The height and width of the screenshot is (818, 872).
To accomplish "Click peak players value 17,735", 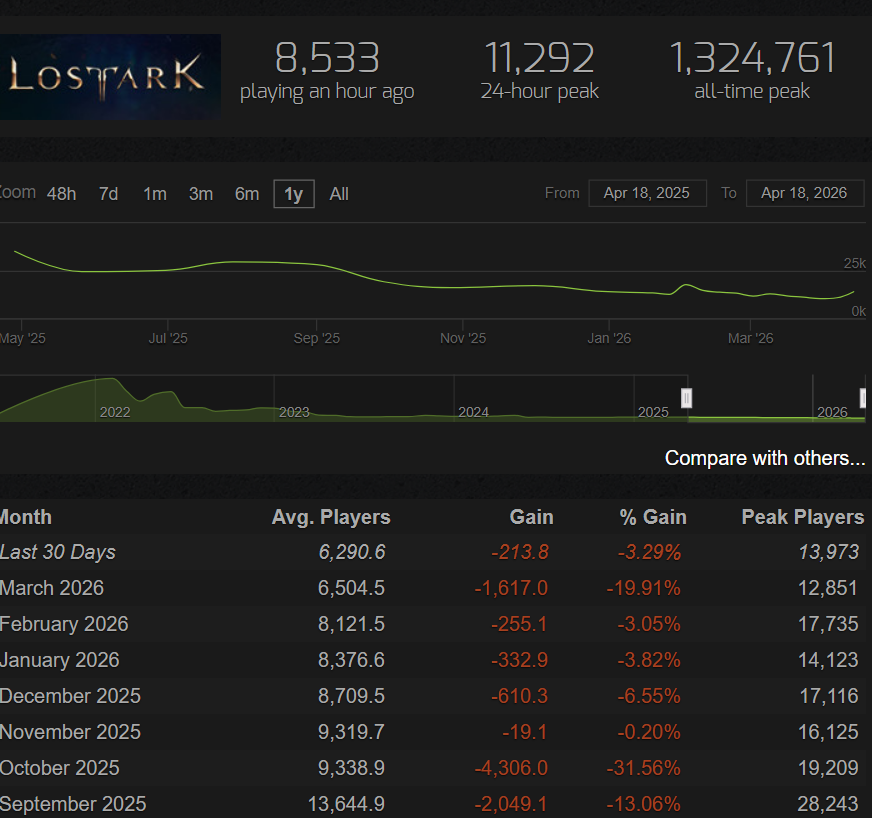I will [828, 624].
